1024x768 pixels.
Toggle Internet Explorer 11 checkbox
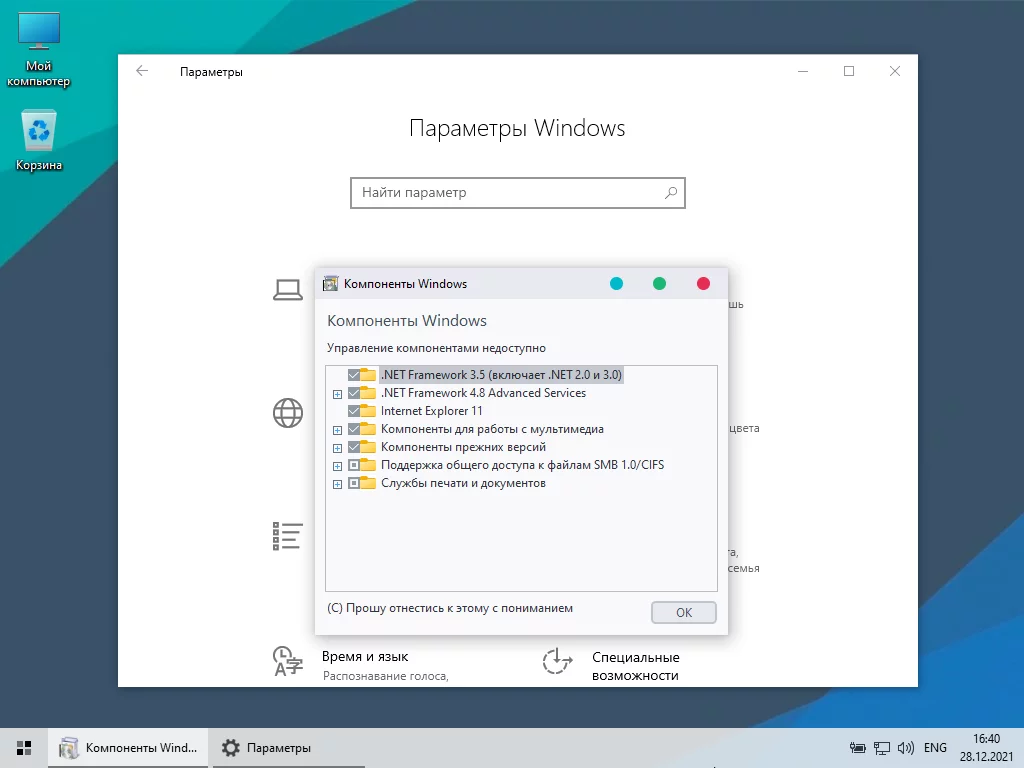pos(354,411)
